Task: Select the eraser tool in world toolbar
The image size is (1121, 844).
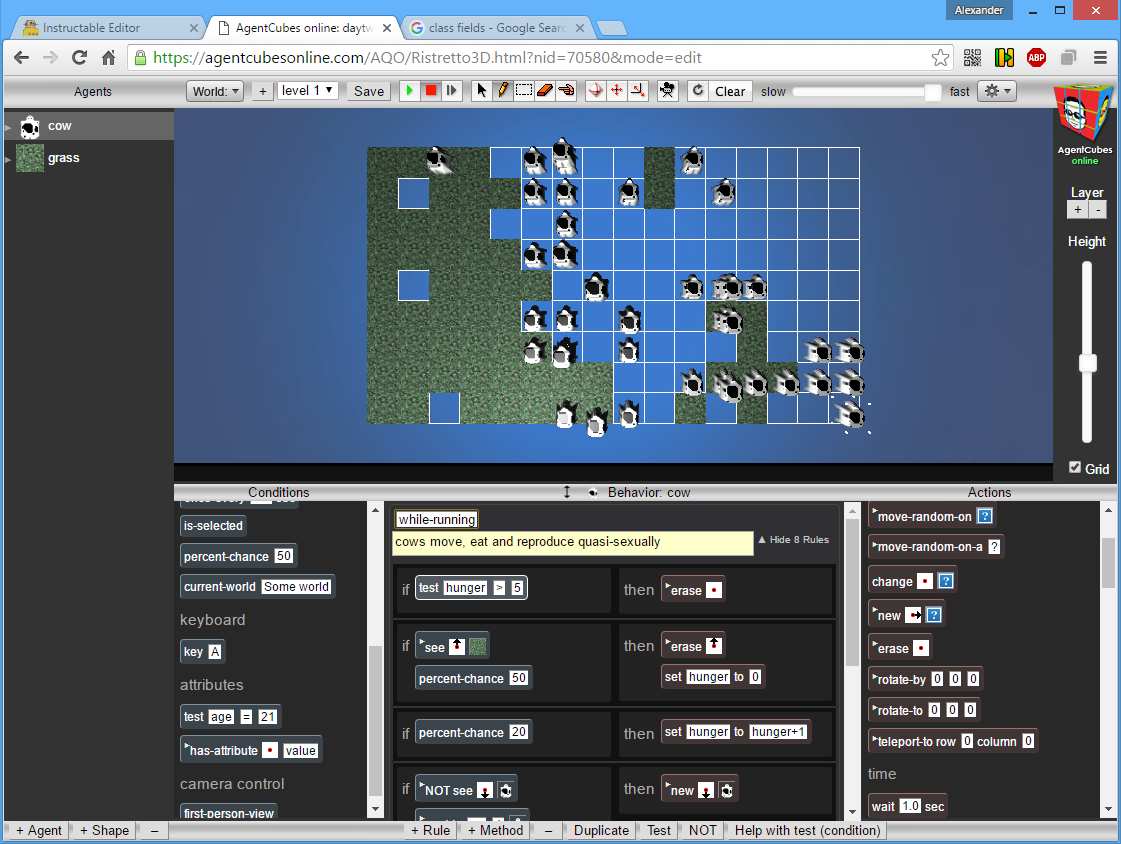Action: (545, 91)
